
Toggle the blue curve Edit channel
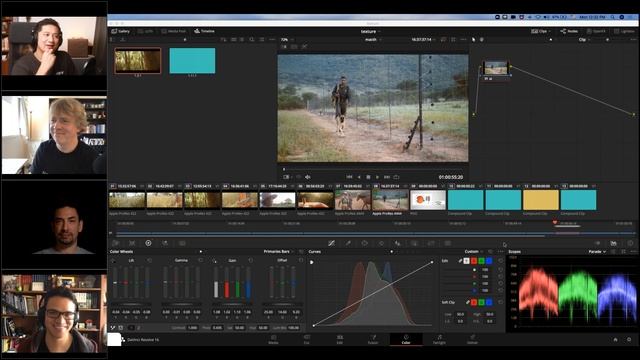point(489,260)
